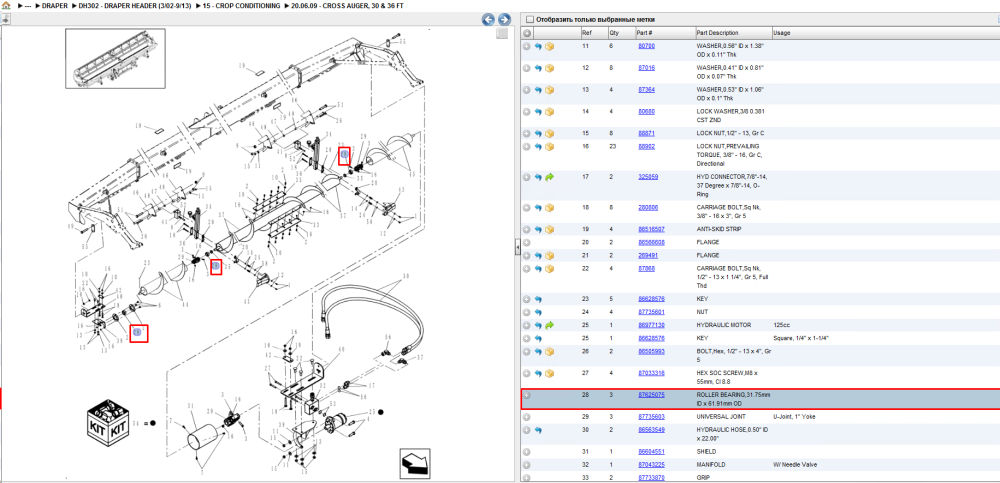Click the gray square button on the diagram corner

coord(502,34)
